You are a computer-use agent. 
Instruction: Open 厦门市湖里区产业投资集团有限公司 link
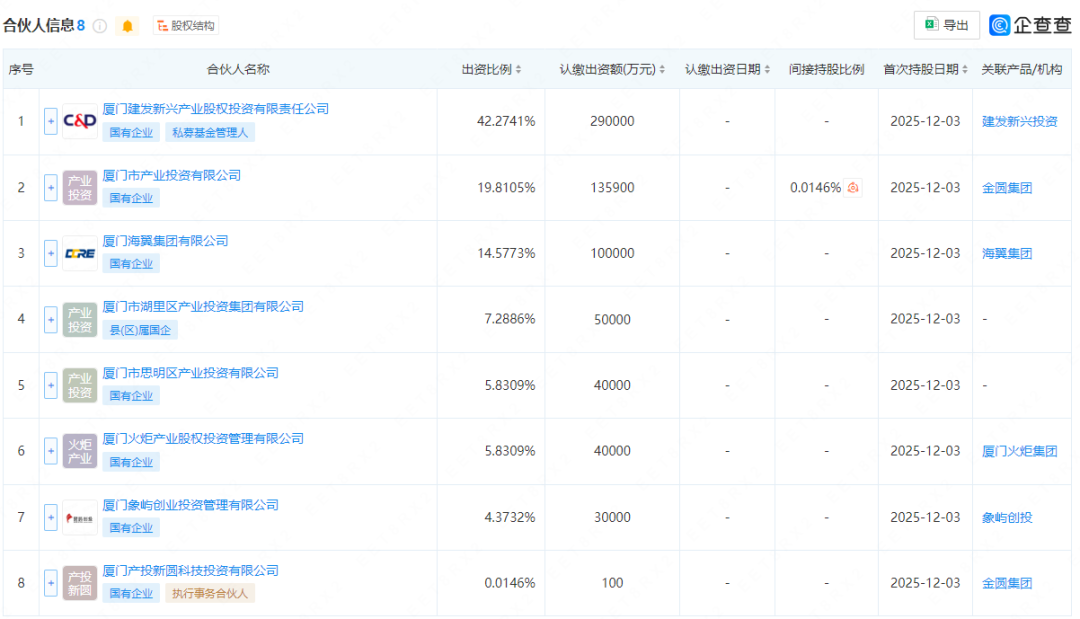pos(203,306)
